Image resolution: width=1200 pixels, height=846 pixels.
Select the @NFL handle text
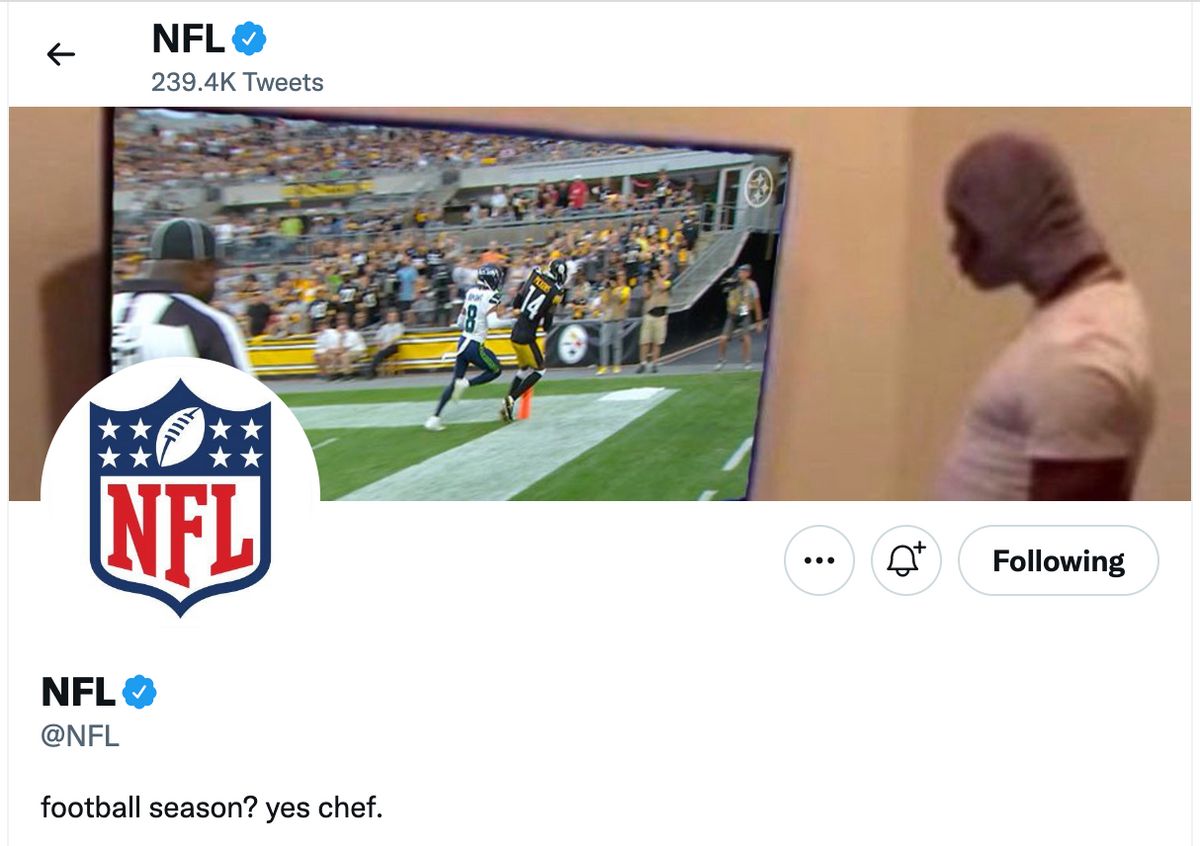(80, 737)
